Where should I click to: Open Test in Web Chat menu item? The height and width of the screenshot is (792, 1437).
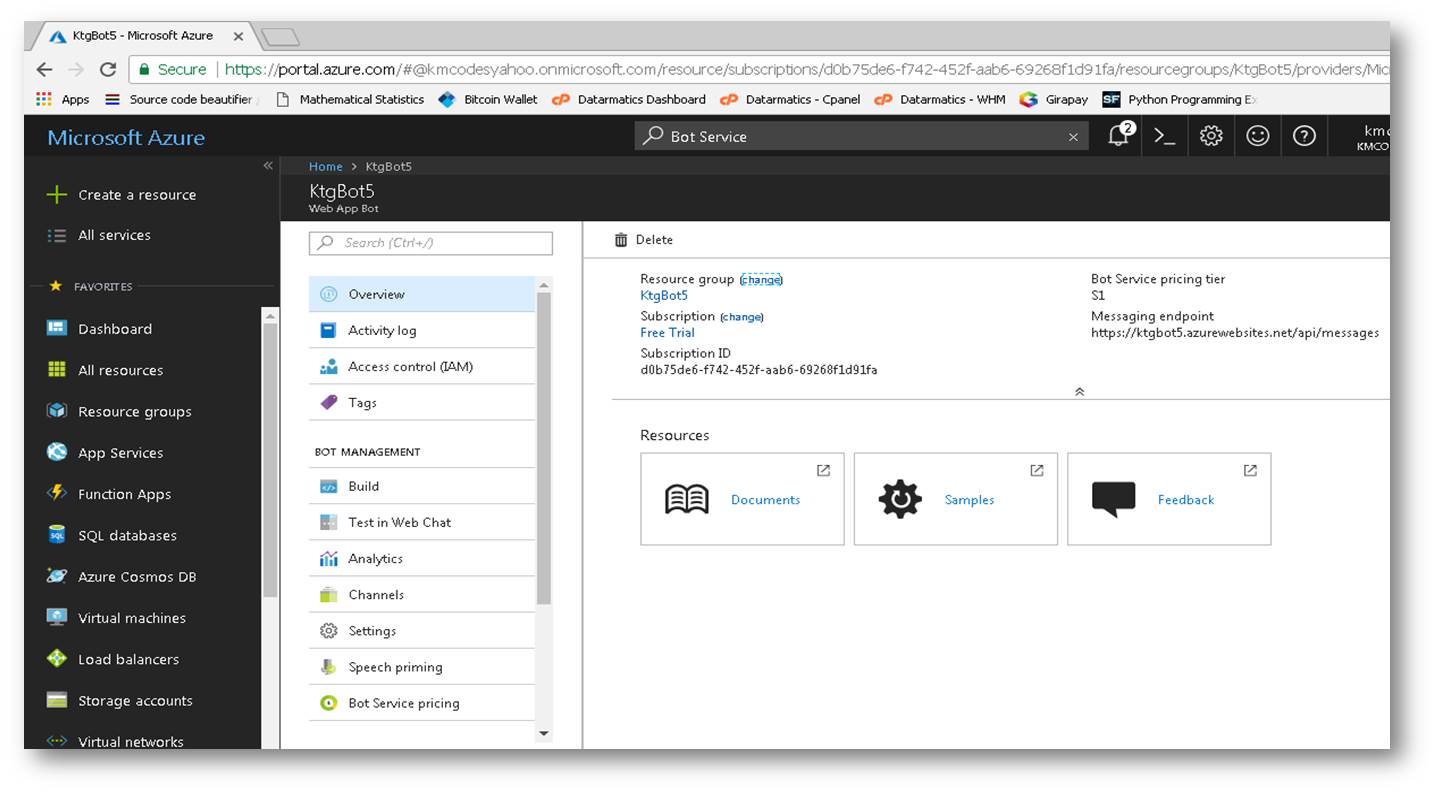399,522
